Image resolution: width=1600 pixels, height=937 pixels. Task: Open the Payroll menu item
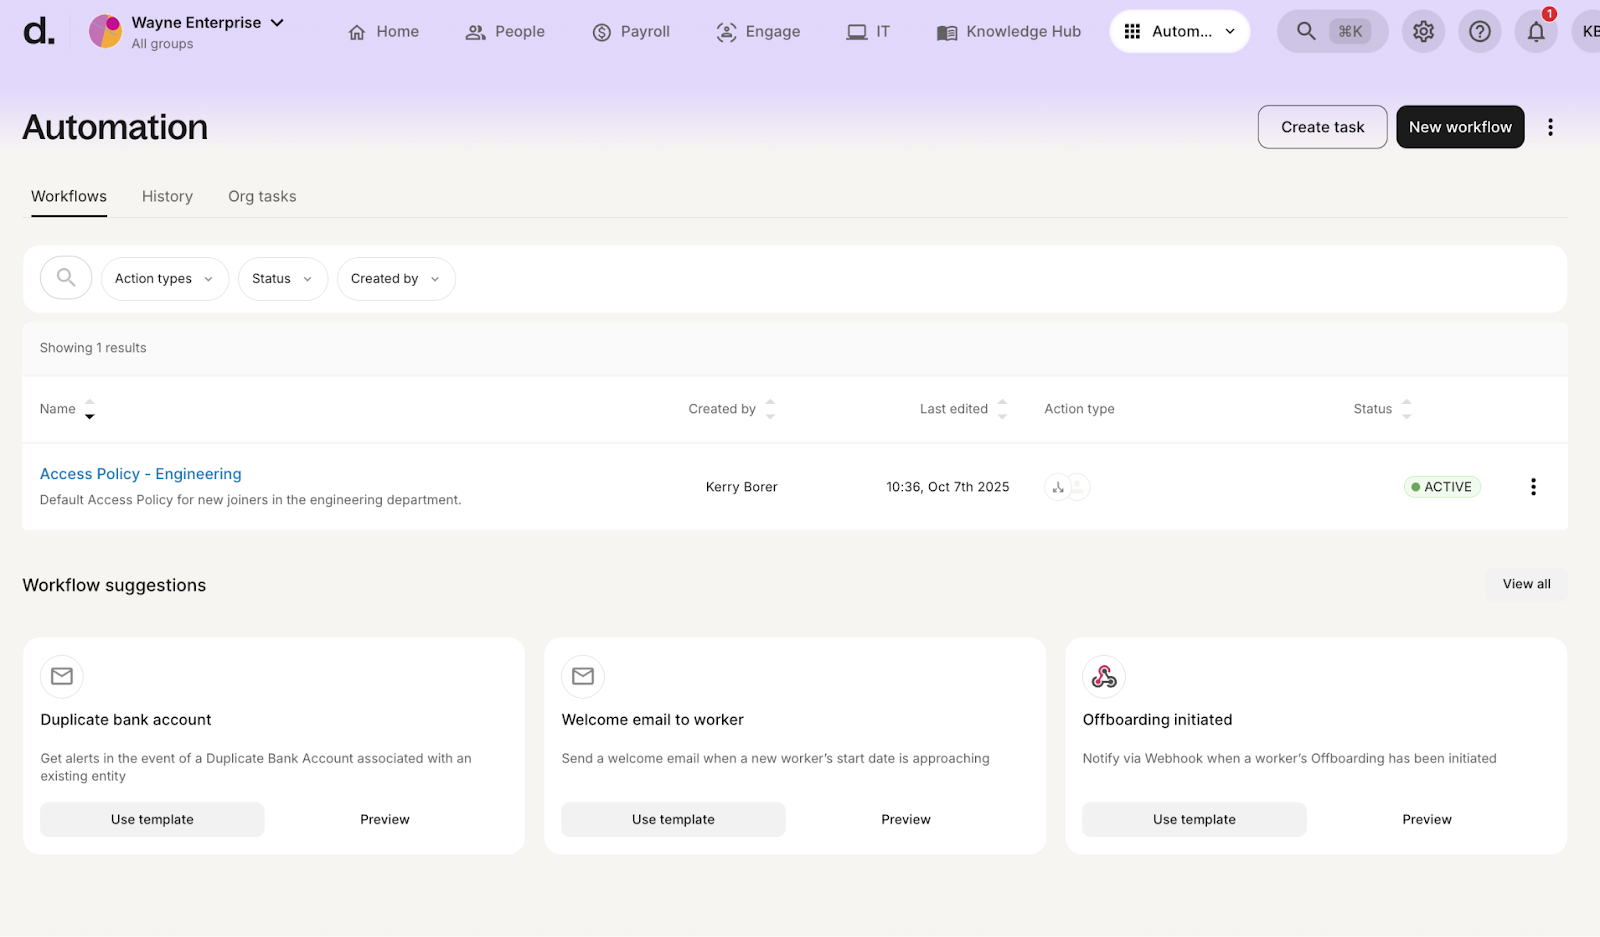coord(631,32)
